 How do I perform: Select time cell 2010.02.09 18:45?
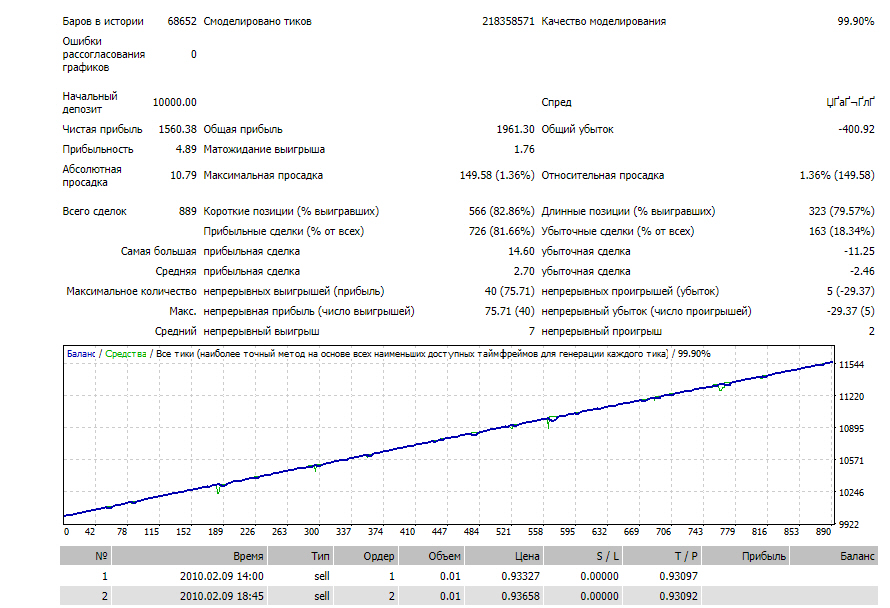pos(221,596)
